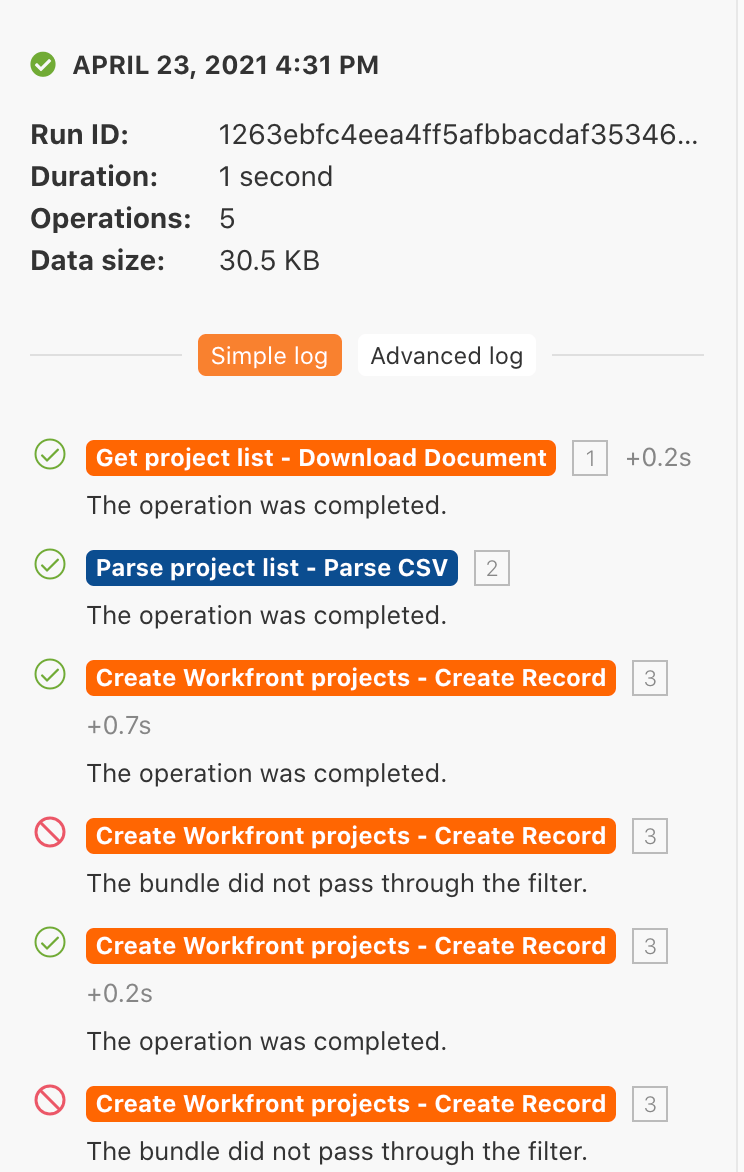This screenshot has width=744, height=1172.
Task: Click number 1 badge after Download Document
Action: pyautogui.click(x=590, y=459)
